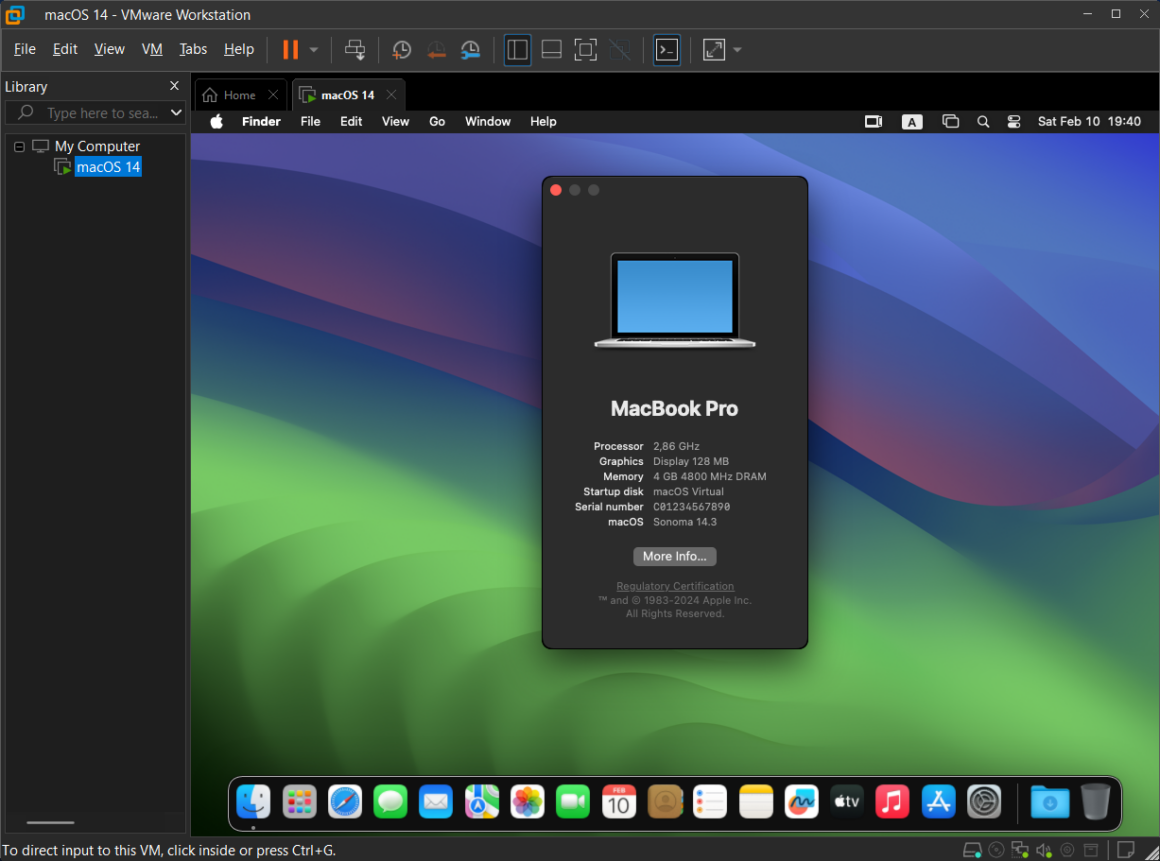Open the macOS Go menu
Screen dimensions: 1160x861
(437, 121)
